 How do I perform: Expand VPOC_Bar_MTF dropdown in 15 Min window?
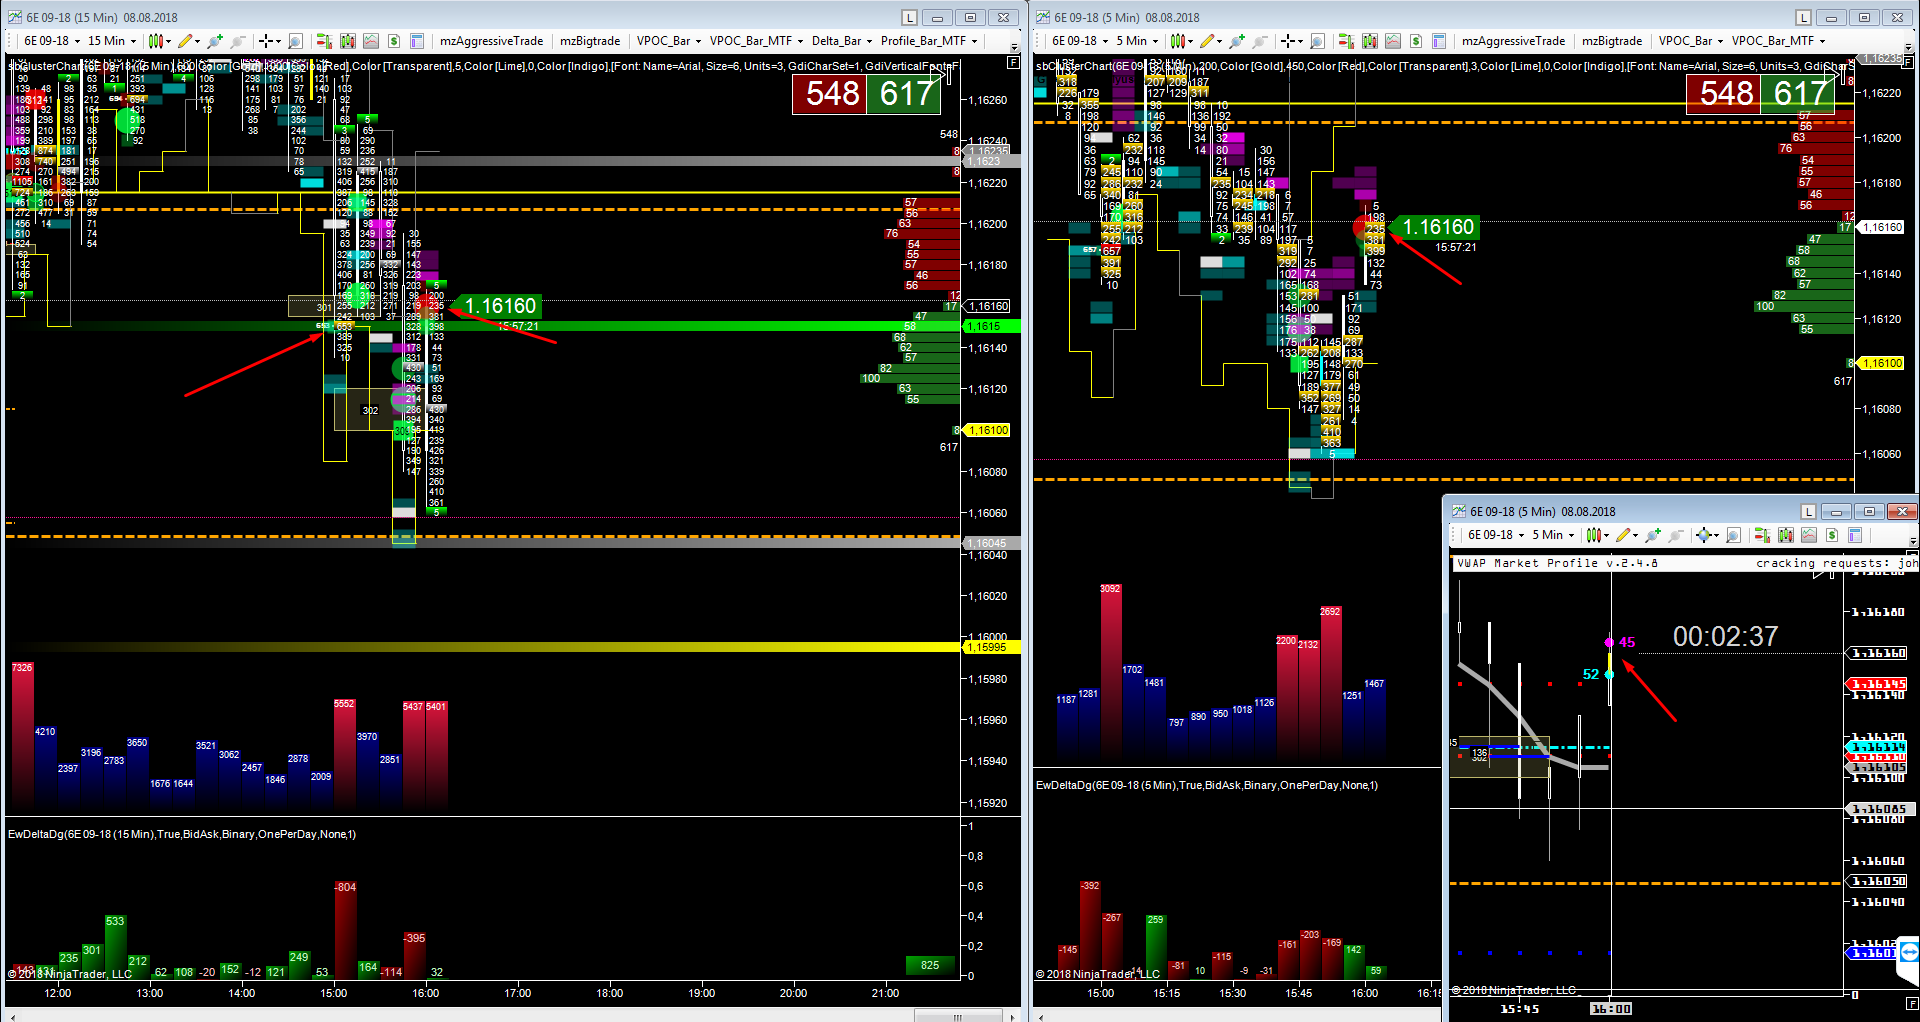[x=756, y=41]
